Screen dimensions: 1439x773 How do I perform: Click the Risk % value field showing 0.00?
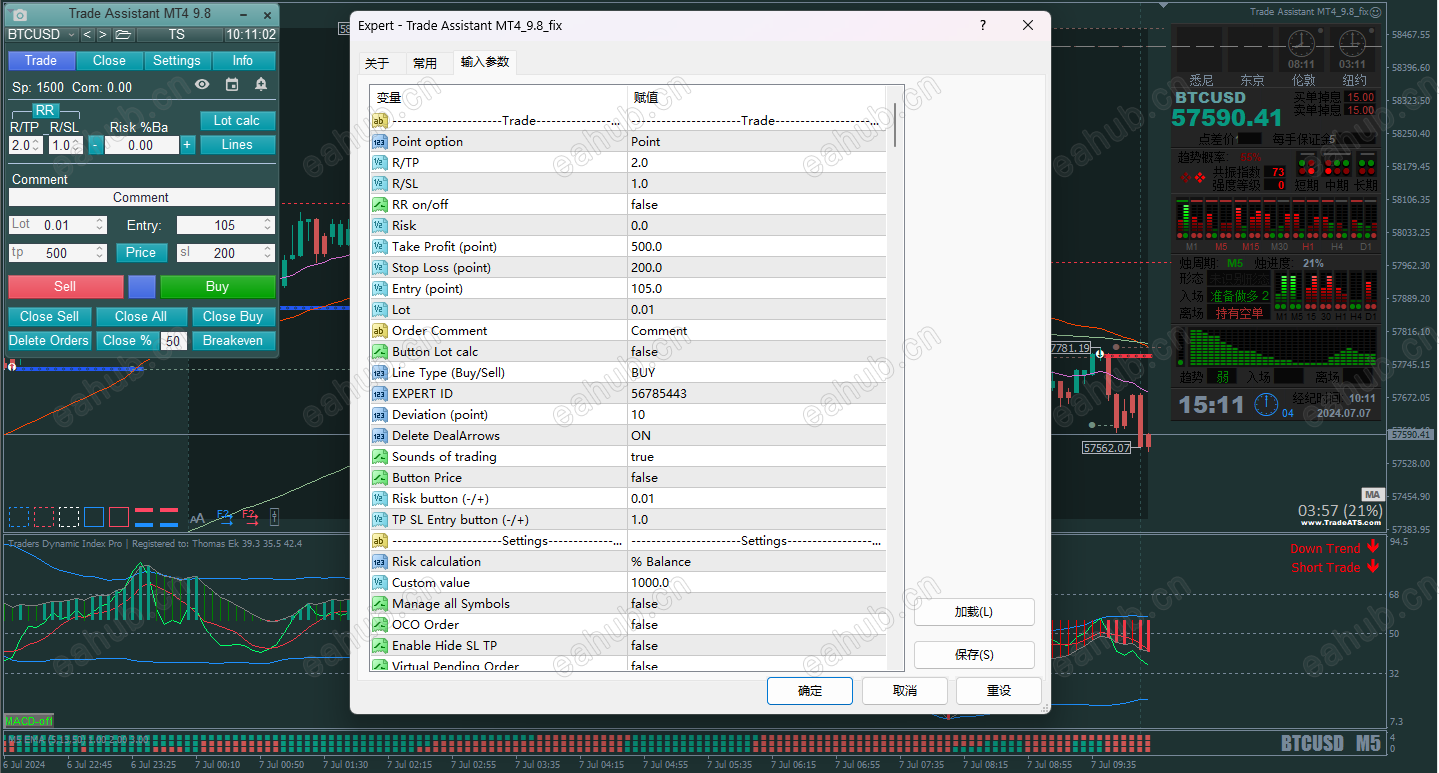tap(141, 145)
